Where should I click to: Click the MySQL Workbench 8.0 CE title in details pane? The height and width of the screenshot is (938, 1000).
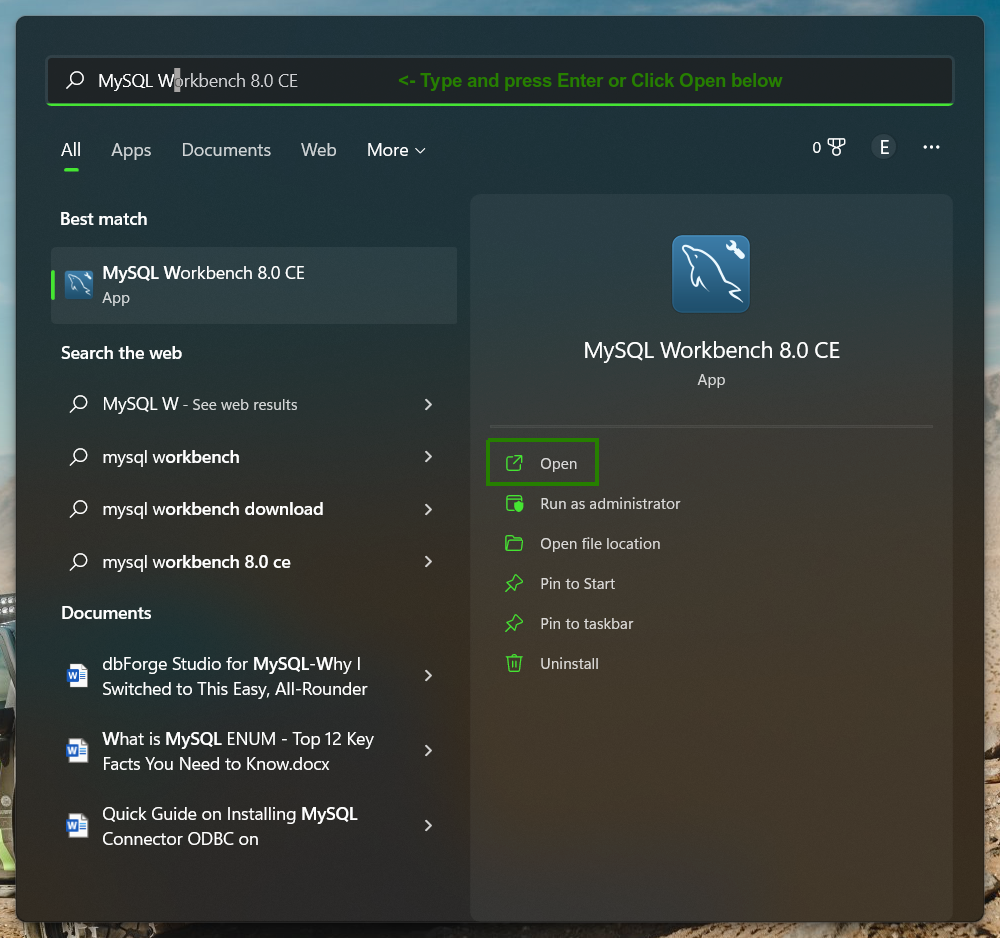coord(711,350)
